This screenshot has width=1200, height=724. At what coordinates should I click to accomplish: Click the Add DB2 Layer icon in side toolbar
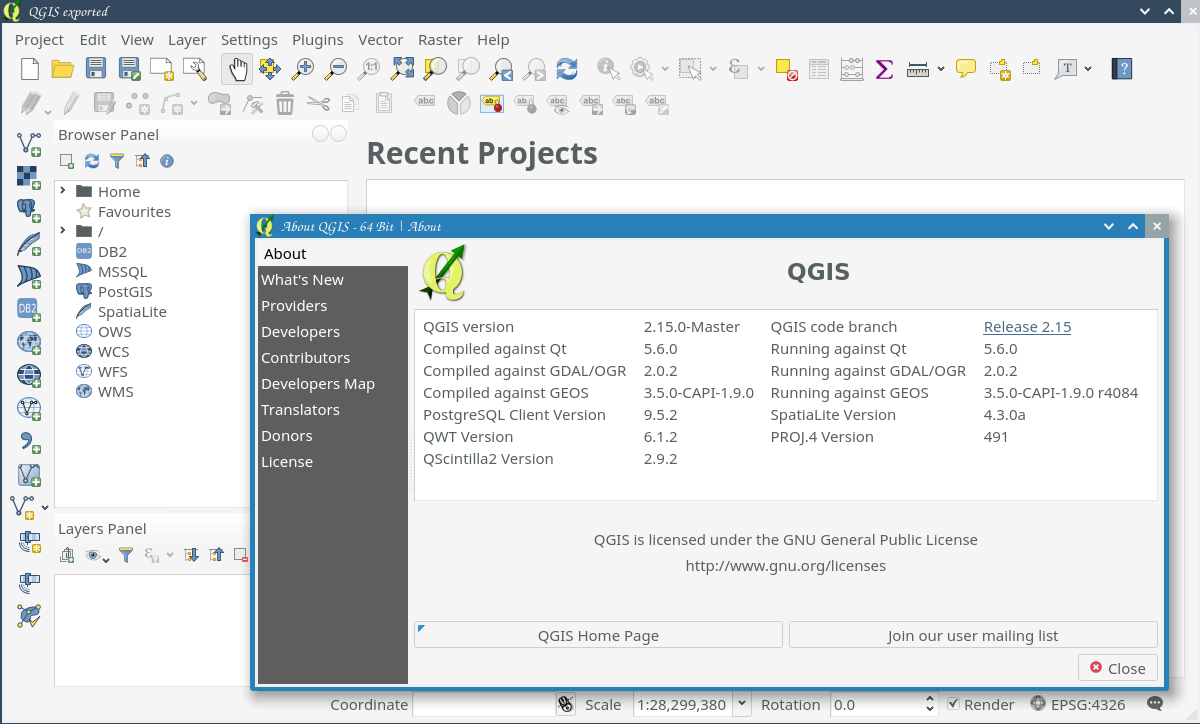pyautogui.click(x=29, y=309)
